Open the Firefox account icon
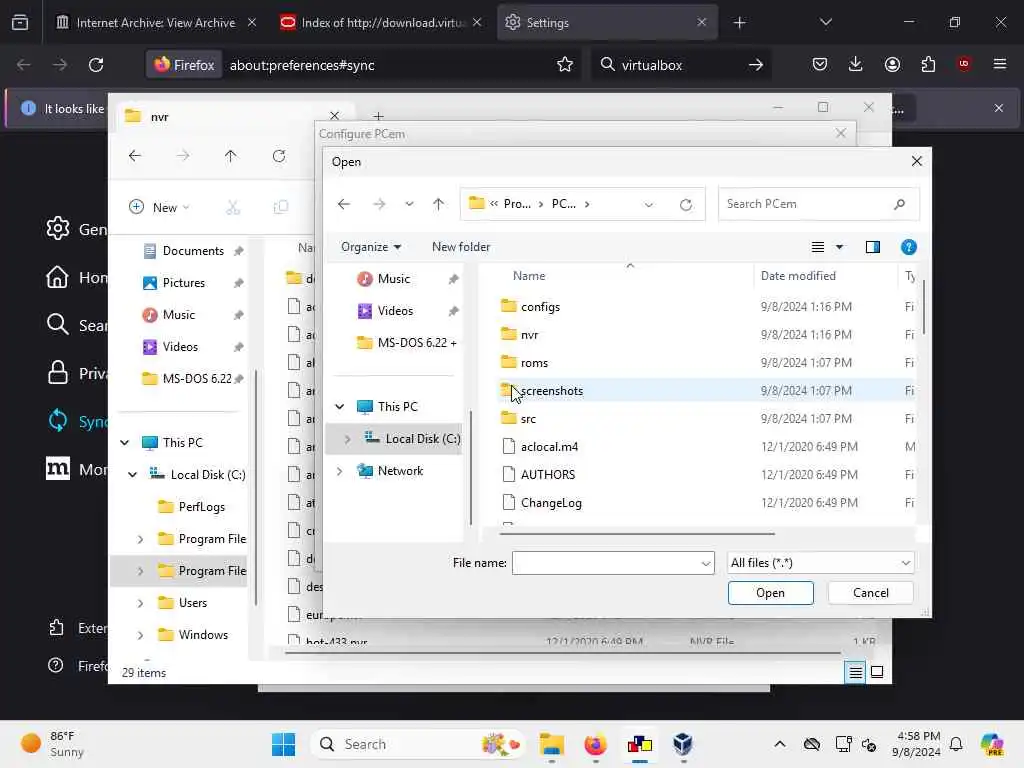1024x768 pixels. point(892,64)
